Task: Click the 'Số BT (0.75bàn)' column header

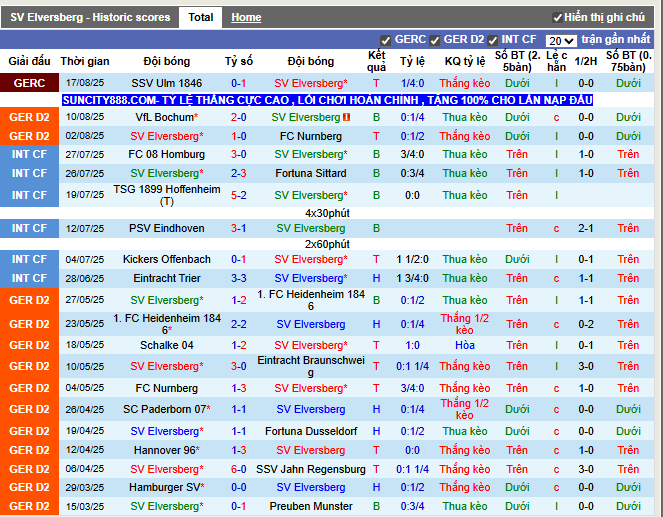Action: pos(628,61)
